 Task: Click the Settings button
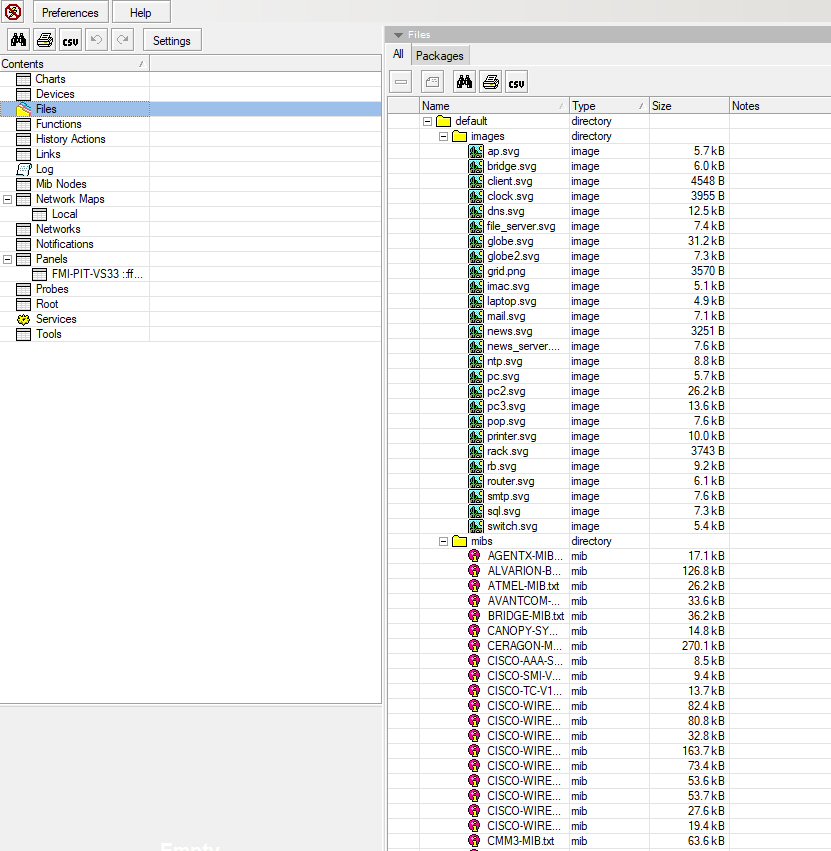pos(172,41)
